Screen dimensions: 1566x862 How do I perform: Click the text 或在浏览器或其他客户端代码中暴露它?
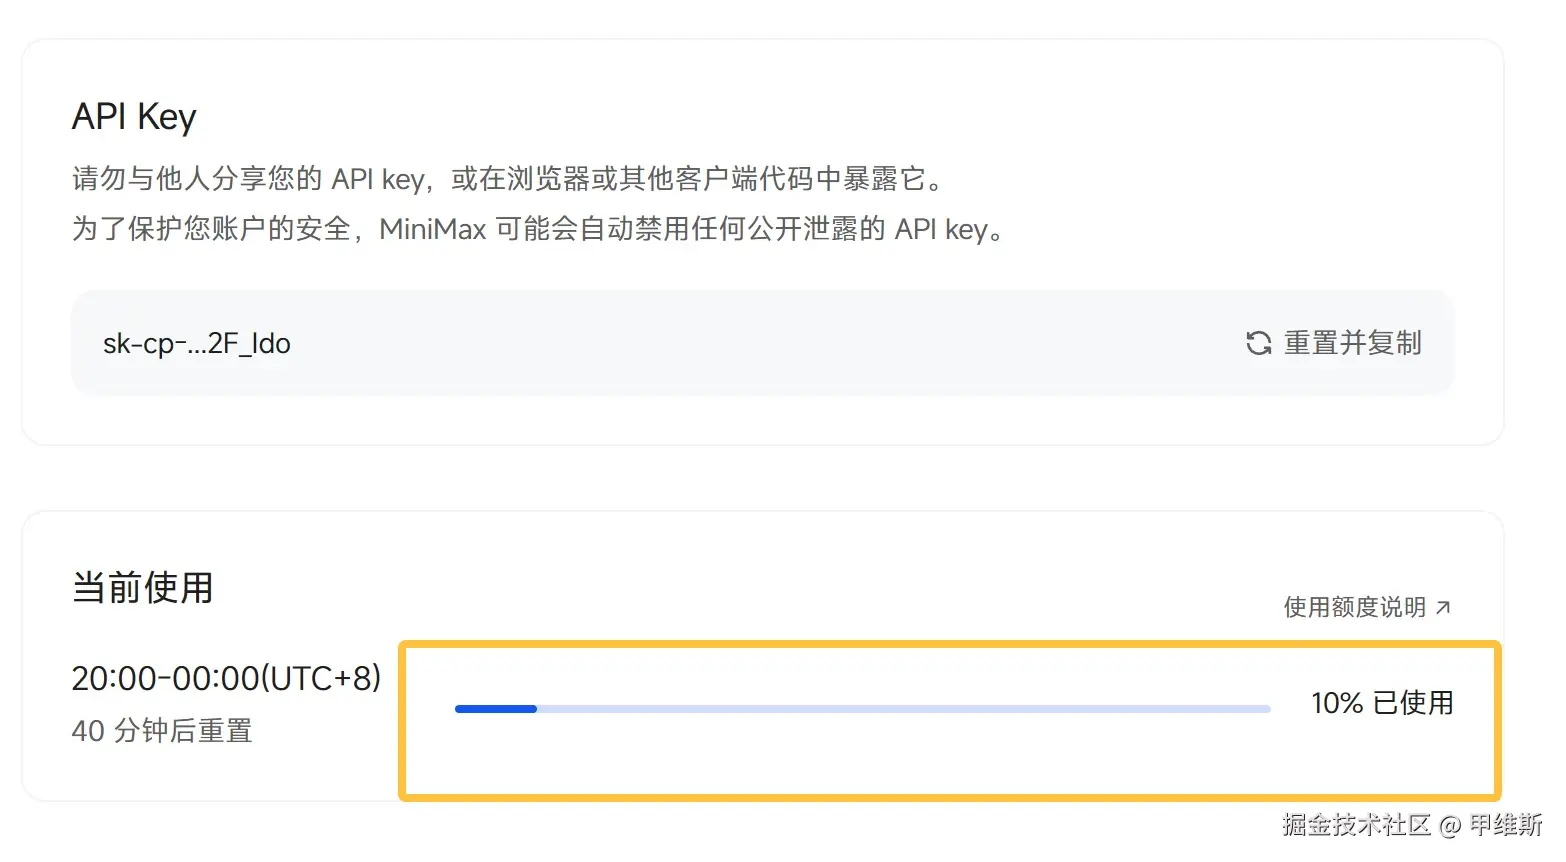point(696,179)
